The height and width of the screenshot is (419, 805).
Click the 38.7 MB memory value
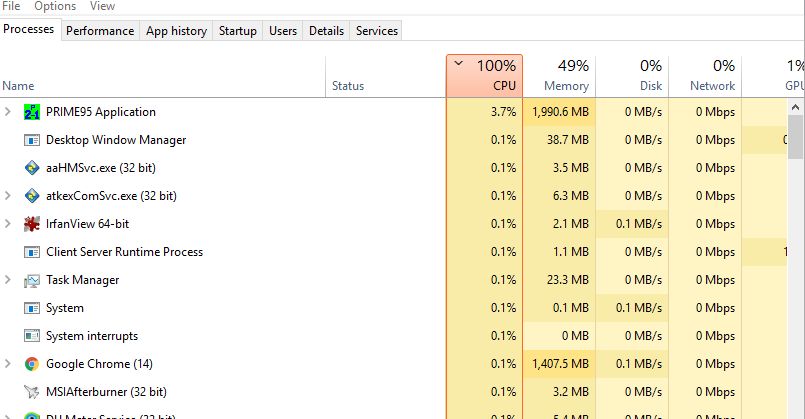point(567,140)
